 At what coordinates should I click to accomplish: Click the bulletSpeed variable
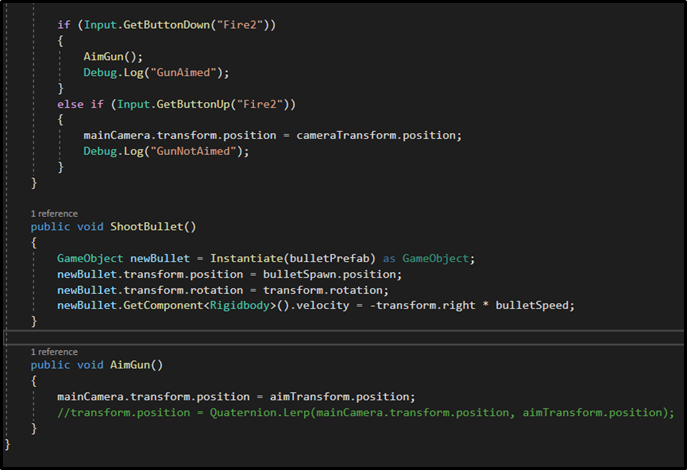(x=532, y=306)
